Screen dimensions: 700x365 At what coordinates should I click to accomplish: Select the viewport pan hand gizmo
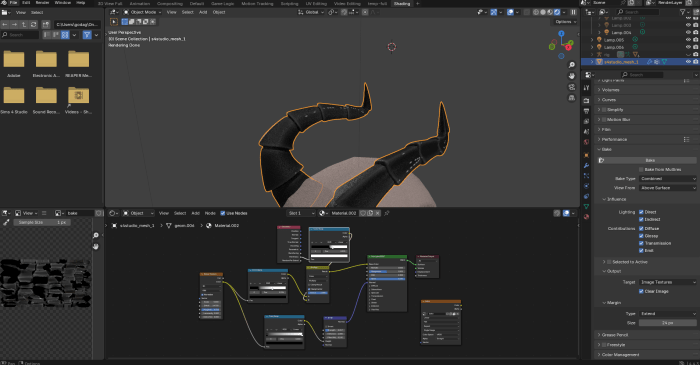tap(571, 76)
